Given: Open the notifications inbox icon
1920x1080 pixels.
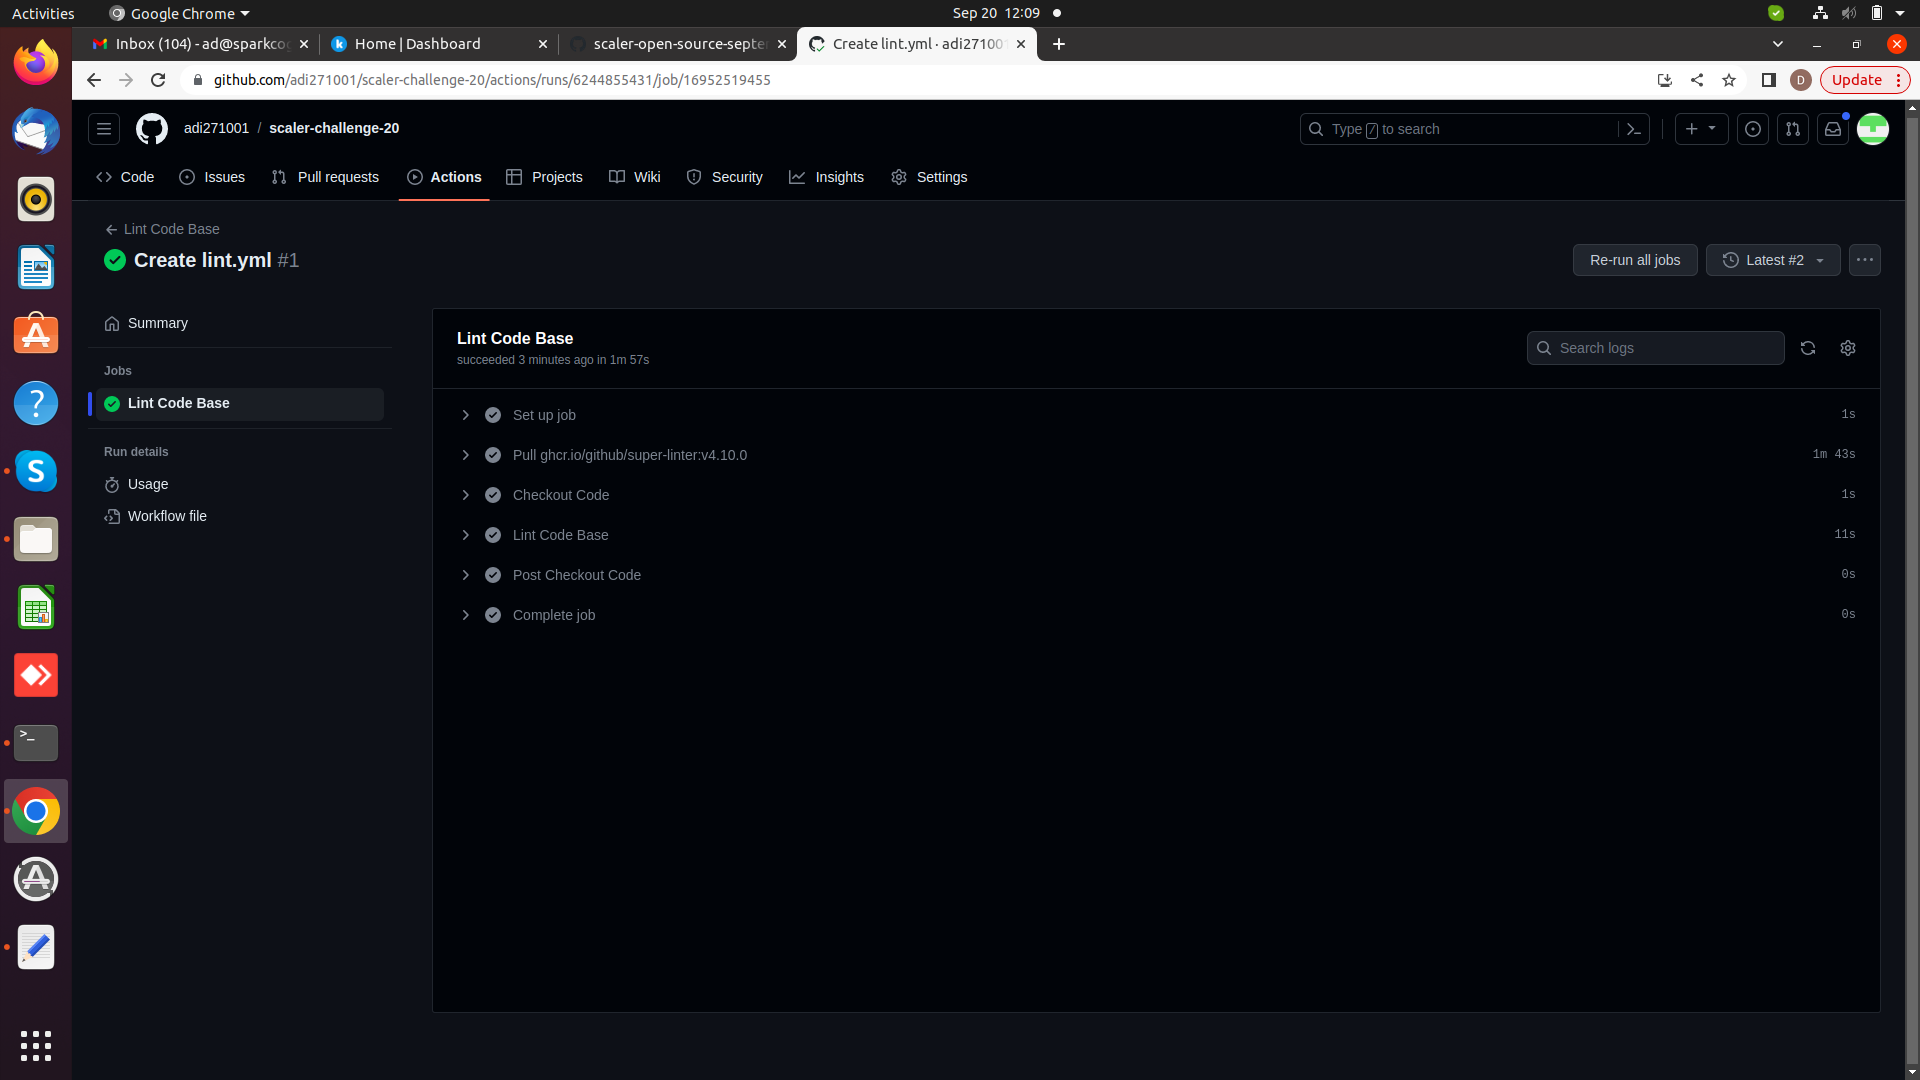Looking at the screenshot, I should tap(1833, 129).
